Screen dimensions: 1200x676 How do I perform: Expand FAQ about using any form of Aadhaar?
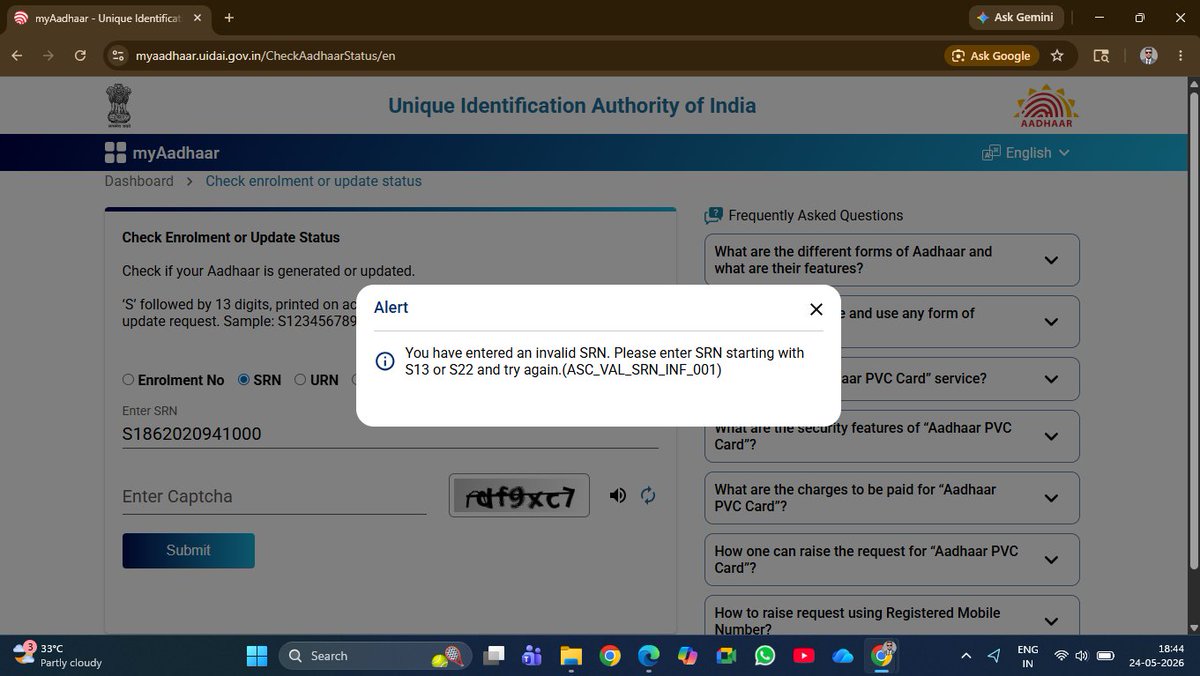[x=892, y=322]
